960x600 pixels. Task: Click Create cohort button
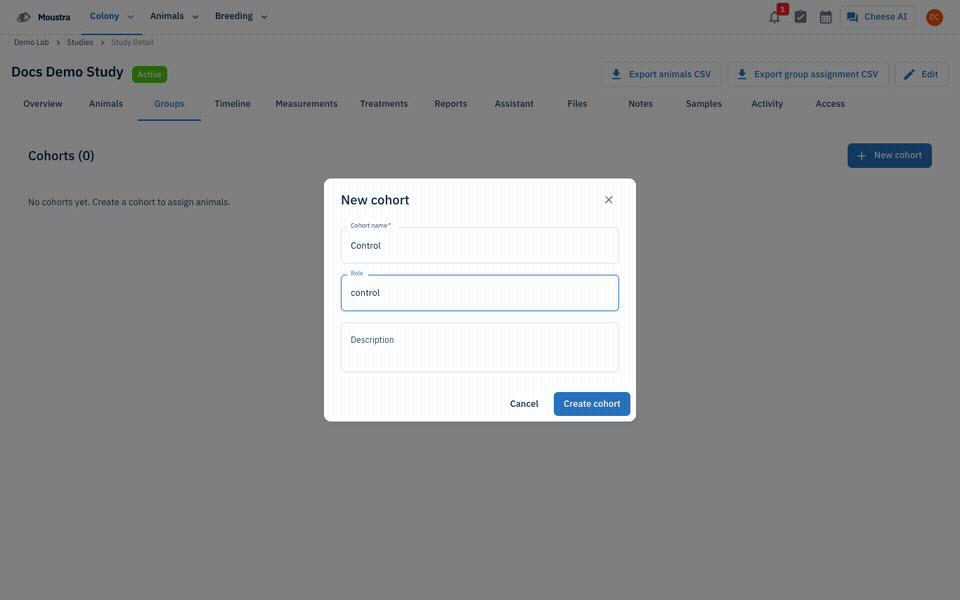tap(592, 403)
